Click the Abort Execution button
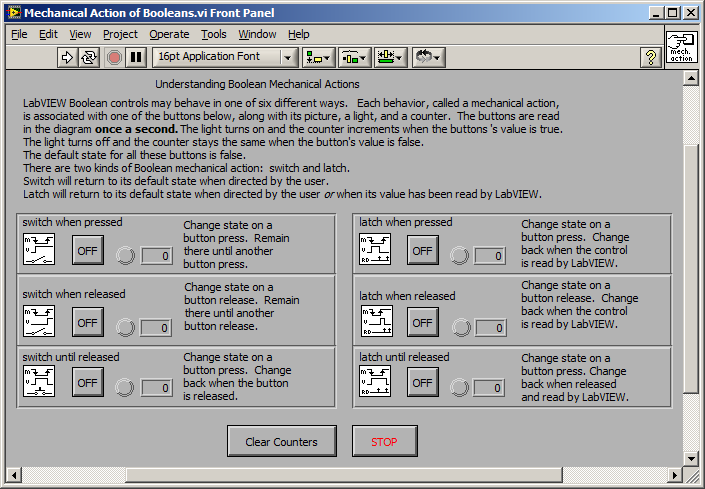Viewport: 705px width, 489px height. click(x=114, y=57)
